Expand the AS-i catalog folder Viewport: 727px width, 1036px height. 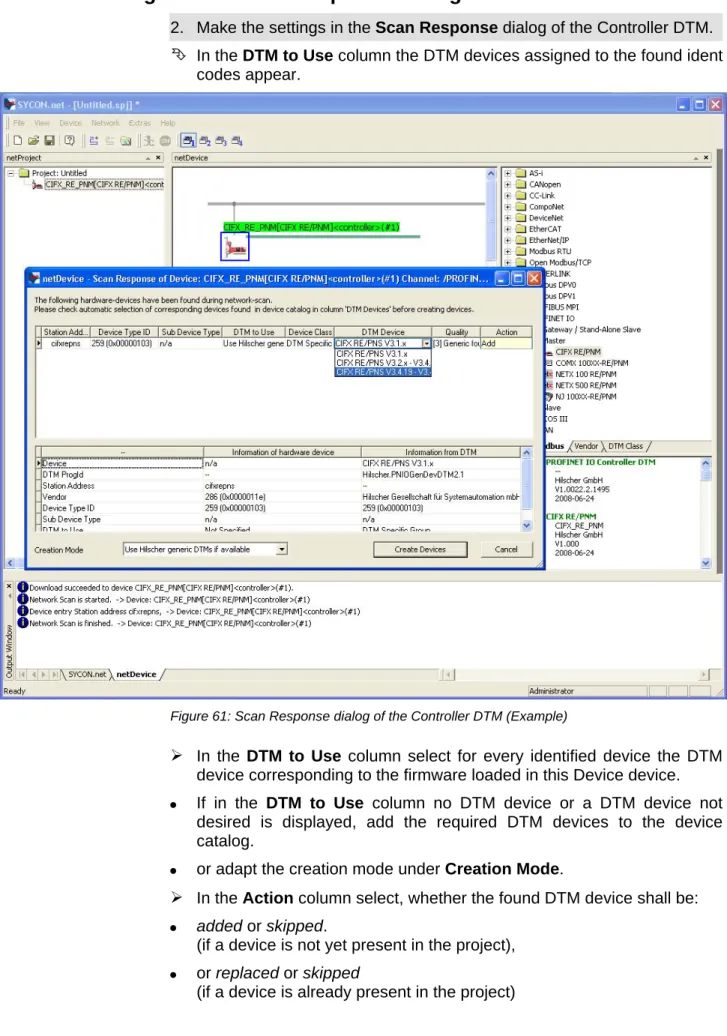coord(508,173)
